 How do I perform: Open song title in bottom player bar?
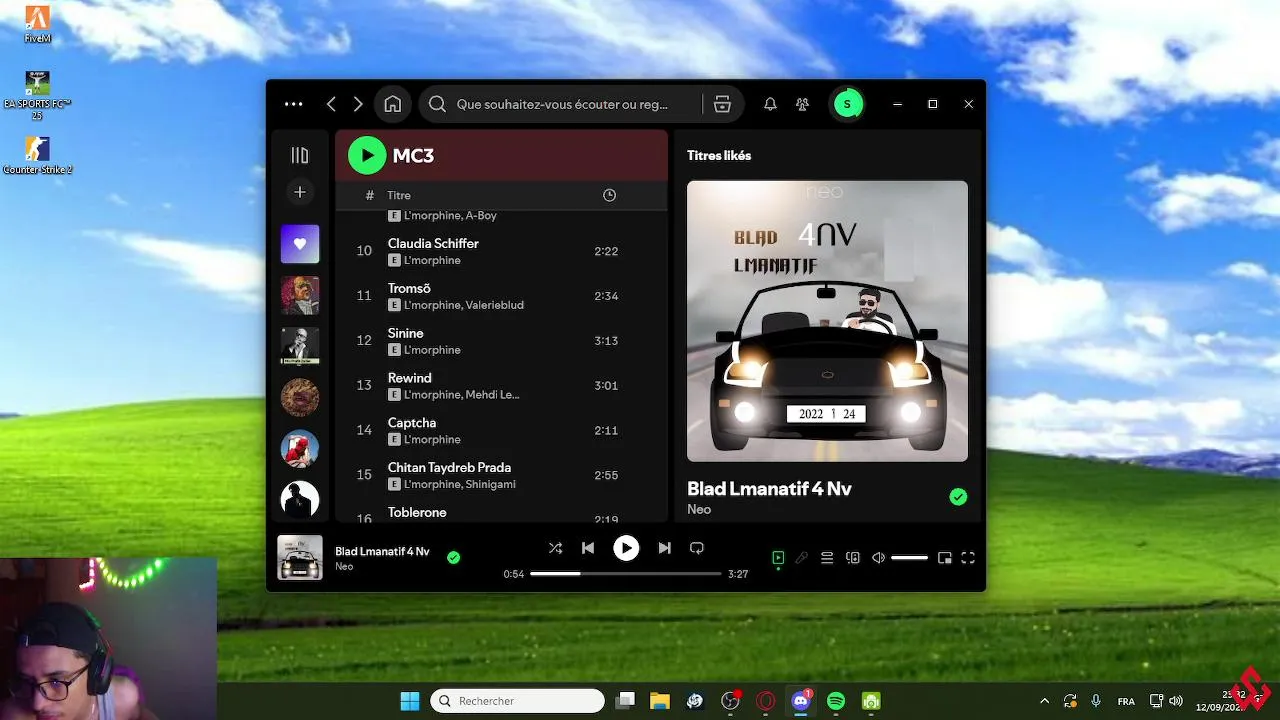(382, 551)
